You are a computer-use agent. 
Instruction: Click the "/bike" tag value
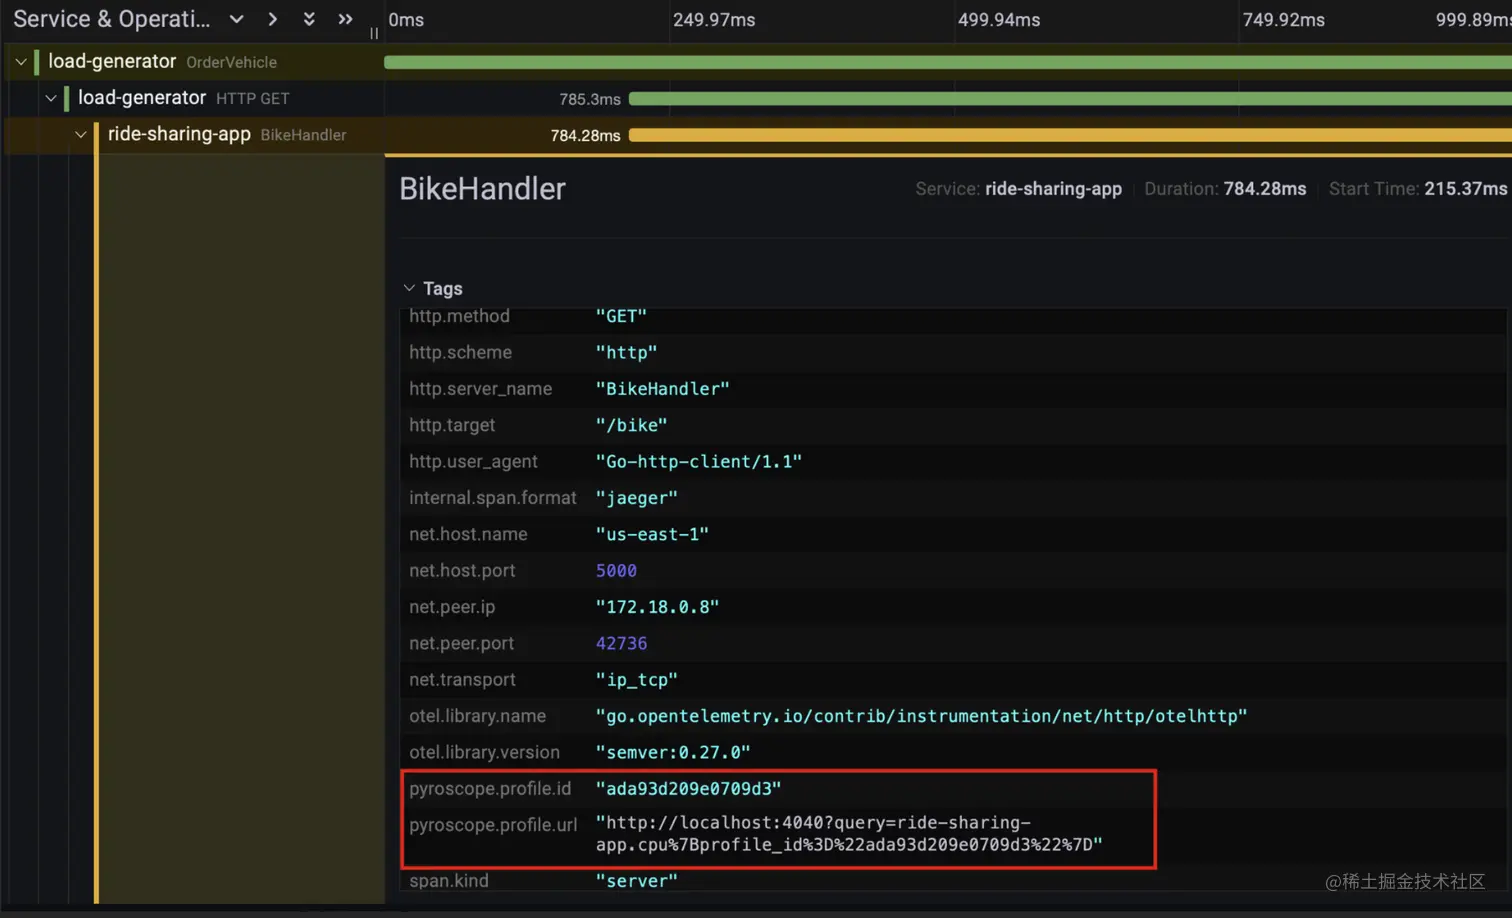(x=632, y=425)
